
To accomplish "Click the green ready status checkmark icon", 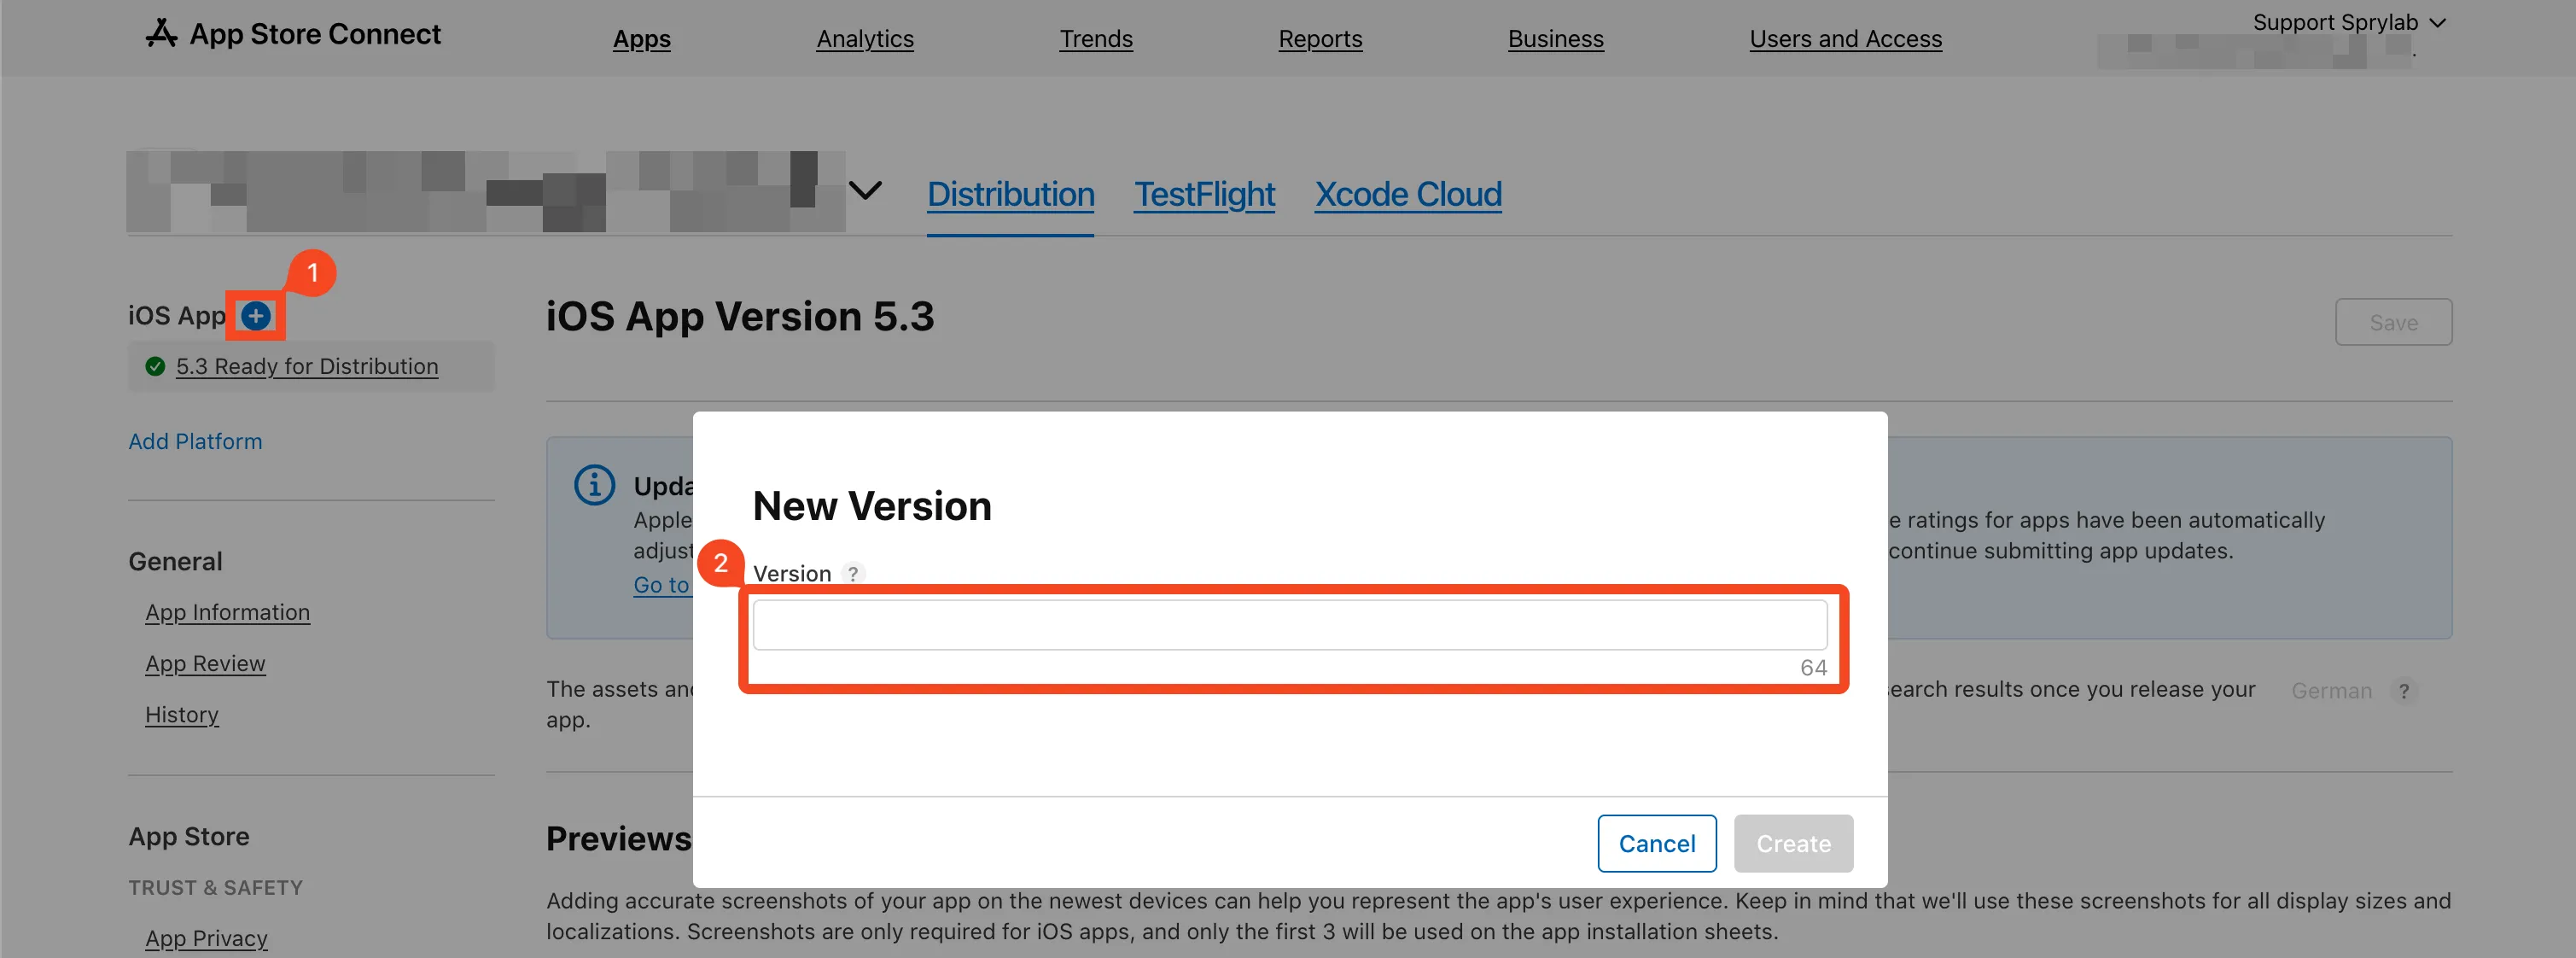I will 155,366.
